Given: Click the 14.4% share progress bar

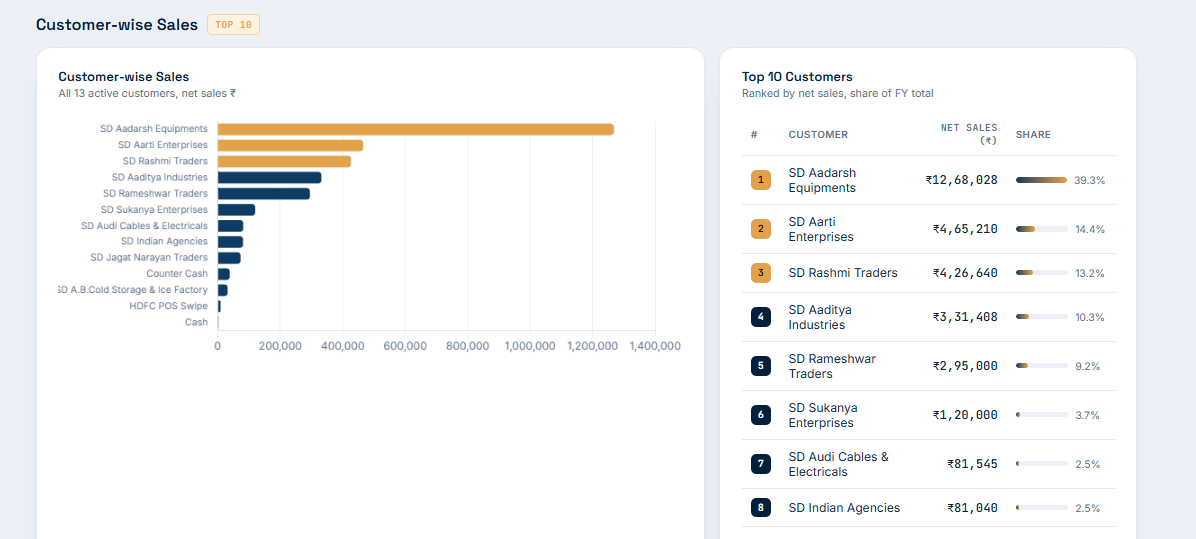Looking at the screenshot, I should point(1041,229).
